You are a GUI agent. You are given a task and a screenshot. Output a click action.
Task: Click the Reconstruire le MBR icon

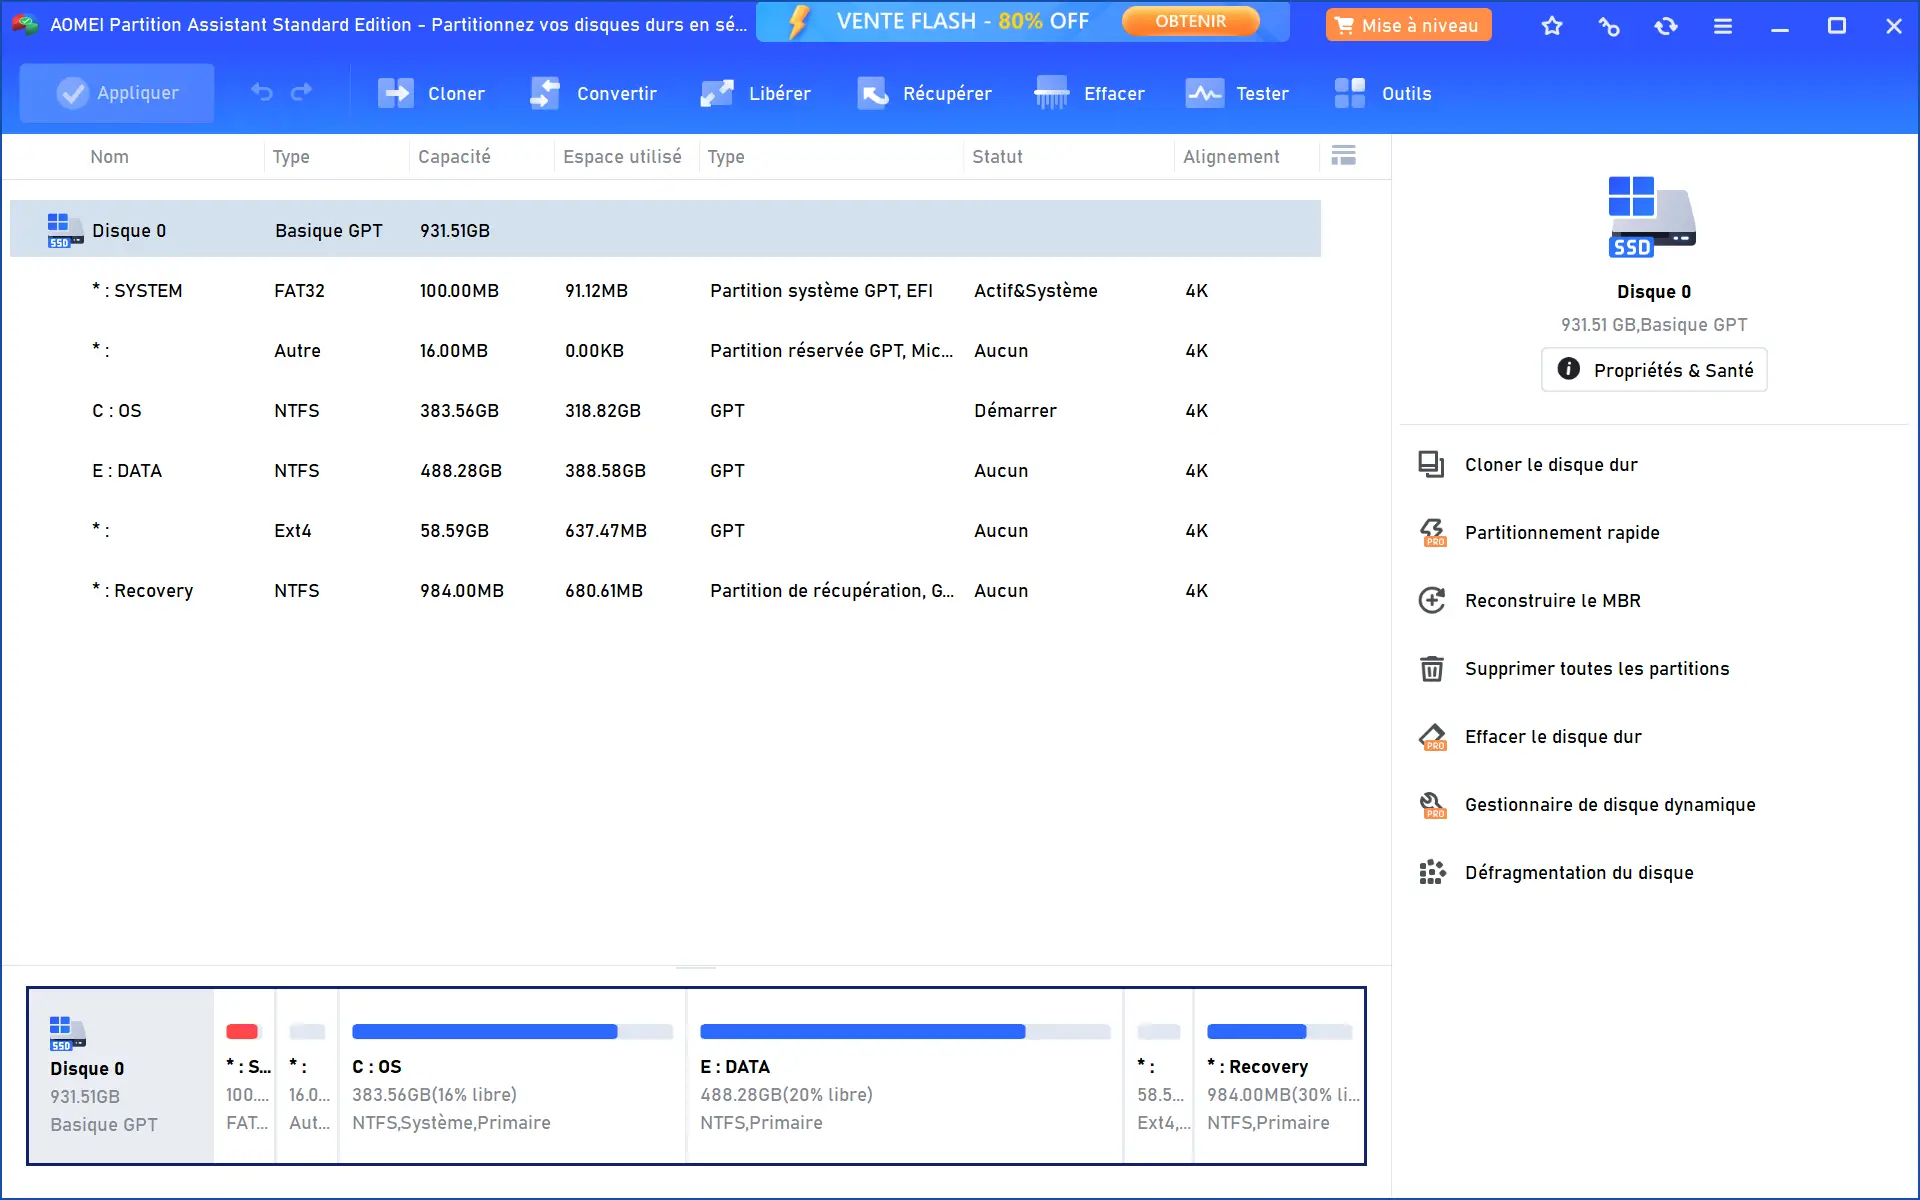[1432, 600]
